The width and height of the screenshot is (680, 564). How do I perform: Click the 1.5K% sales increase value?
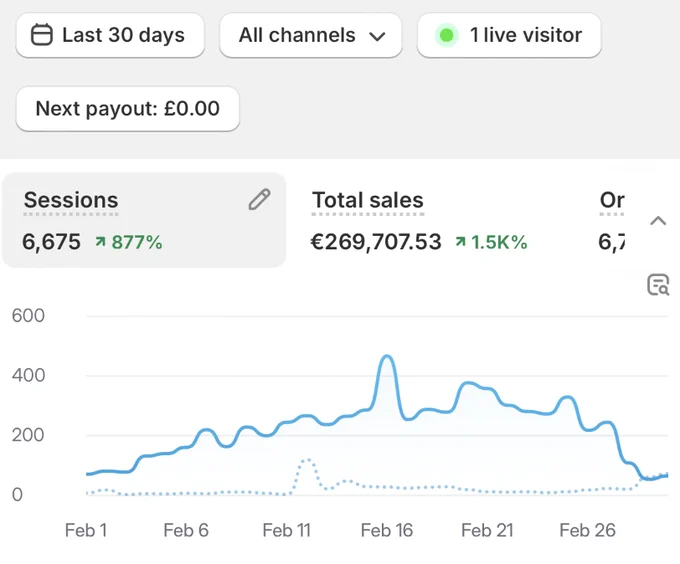491,242
